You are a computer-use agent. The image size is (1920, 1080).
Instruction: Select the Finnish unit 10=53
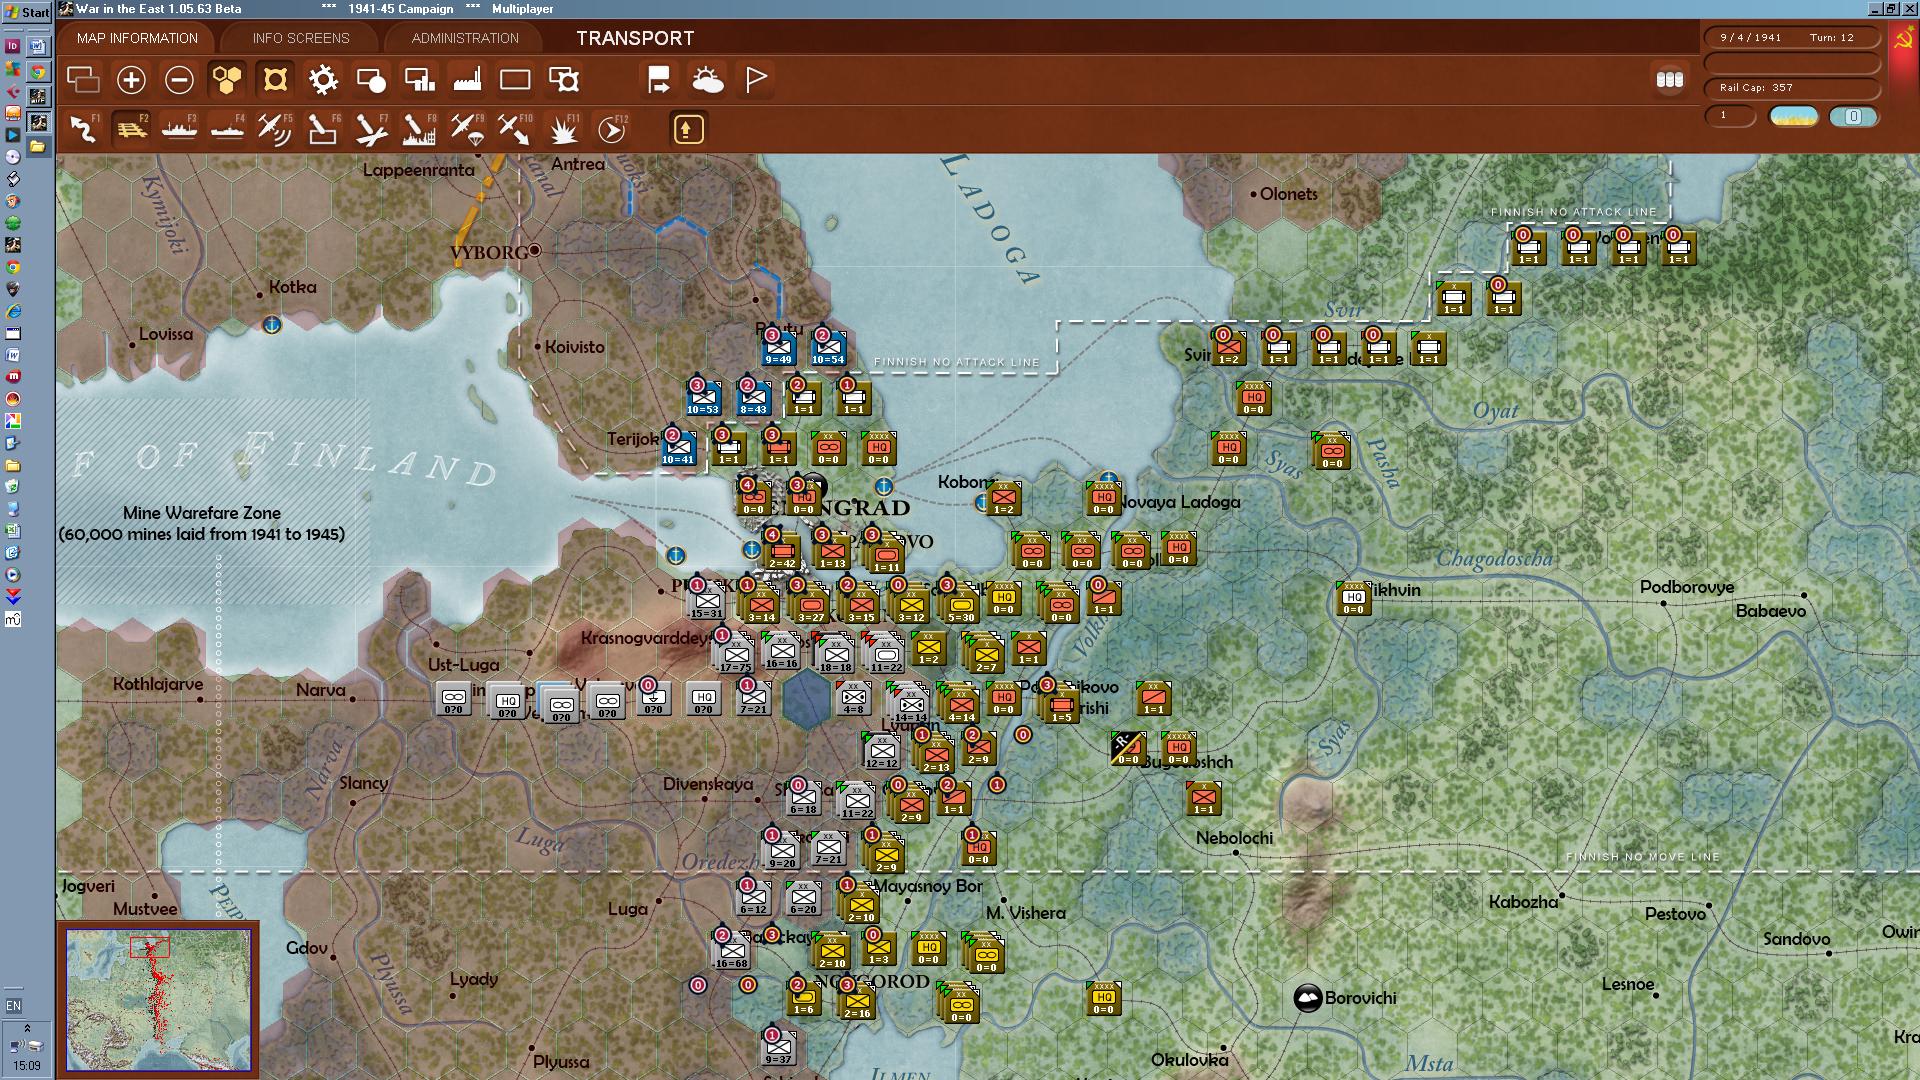(703, 398)
